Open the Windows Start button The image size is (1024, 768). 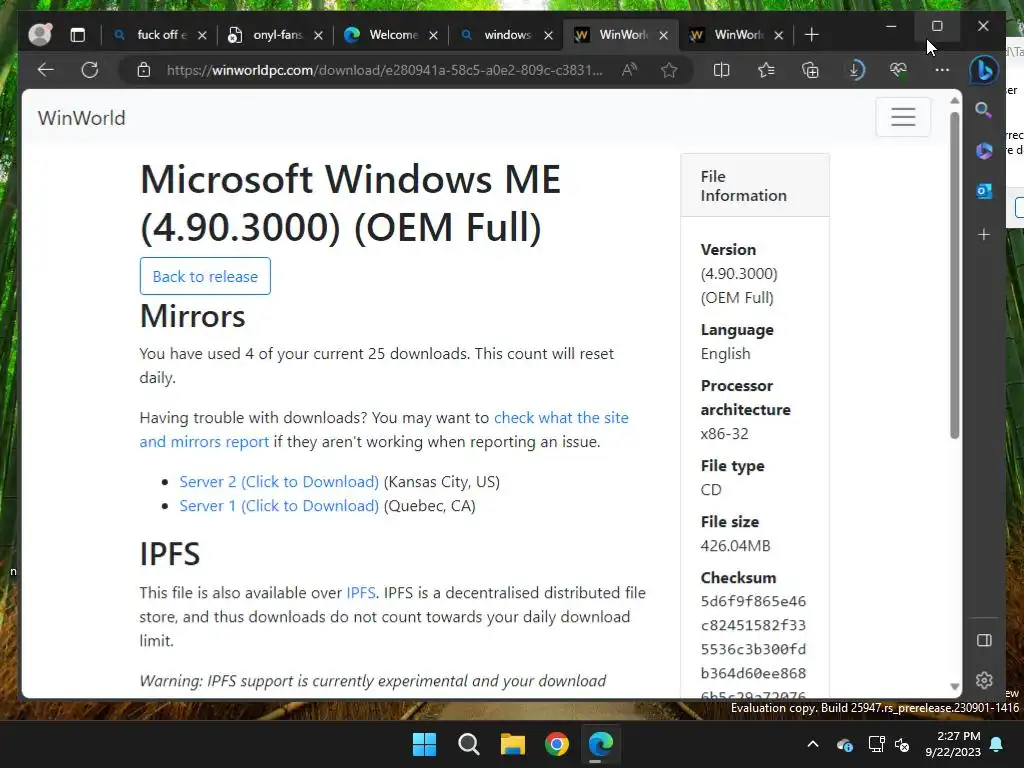click(424, 744)
